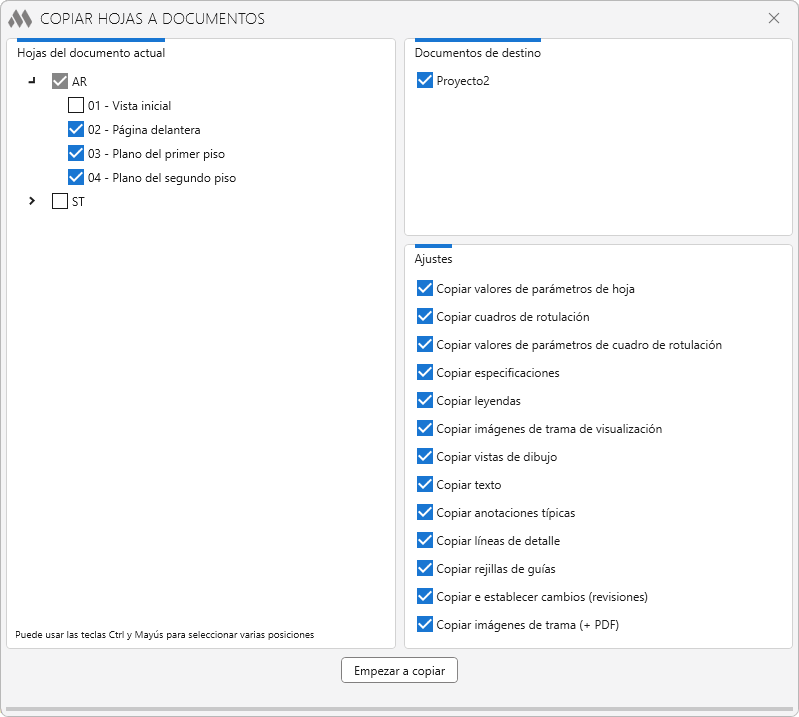The height and width of the screenshot is (717, 799).
Task: Disable Copiar cuadros de rotulación
Action: click(424, 317)
